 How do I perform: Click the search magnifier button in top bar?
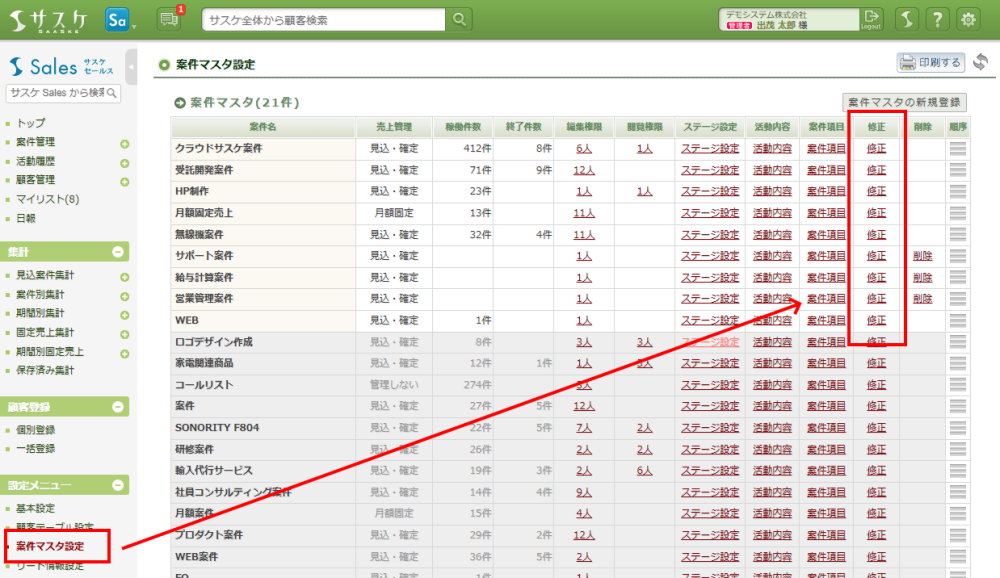click(459, 20)
